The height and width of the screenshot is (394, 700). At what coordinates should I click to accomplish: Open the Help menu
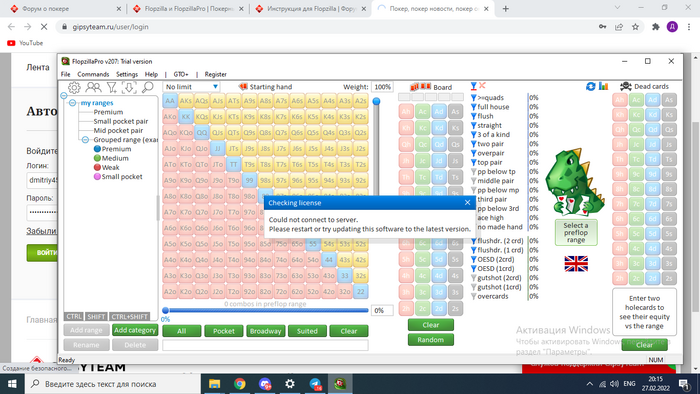[x=151, y=74]
